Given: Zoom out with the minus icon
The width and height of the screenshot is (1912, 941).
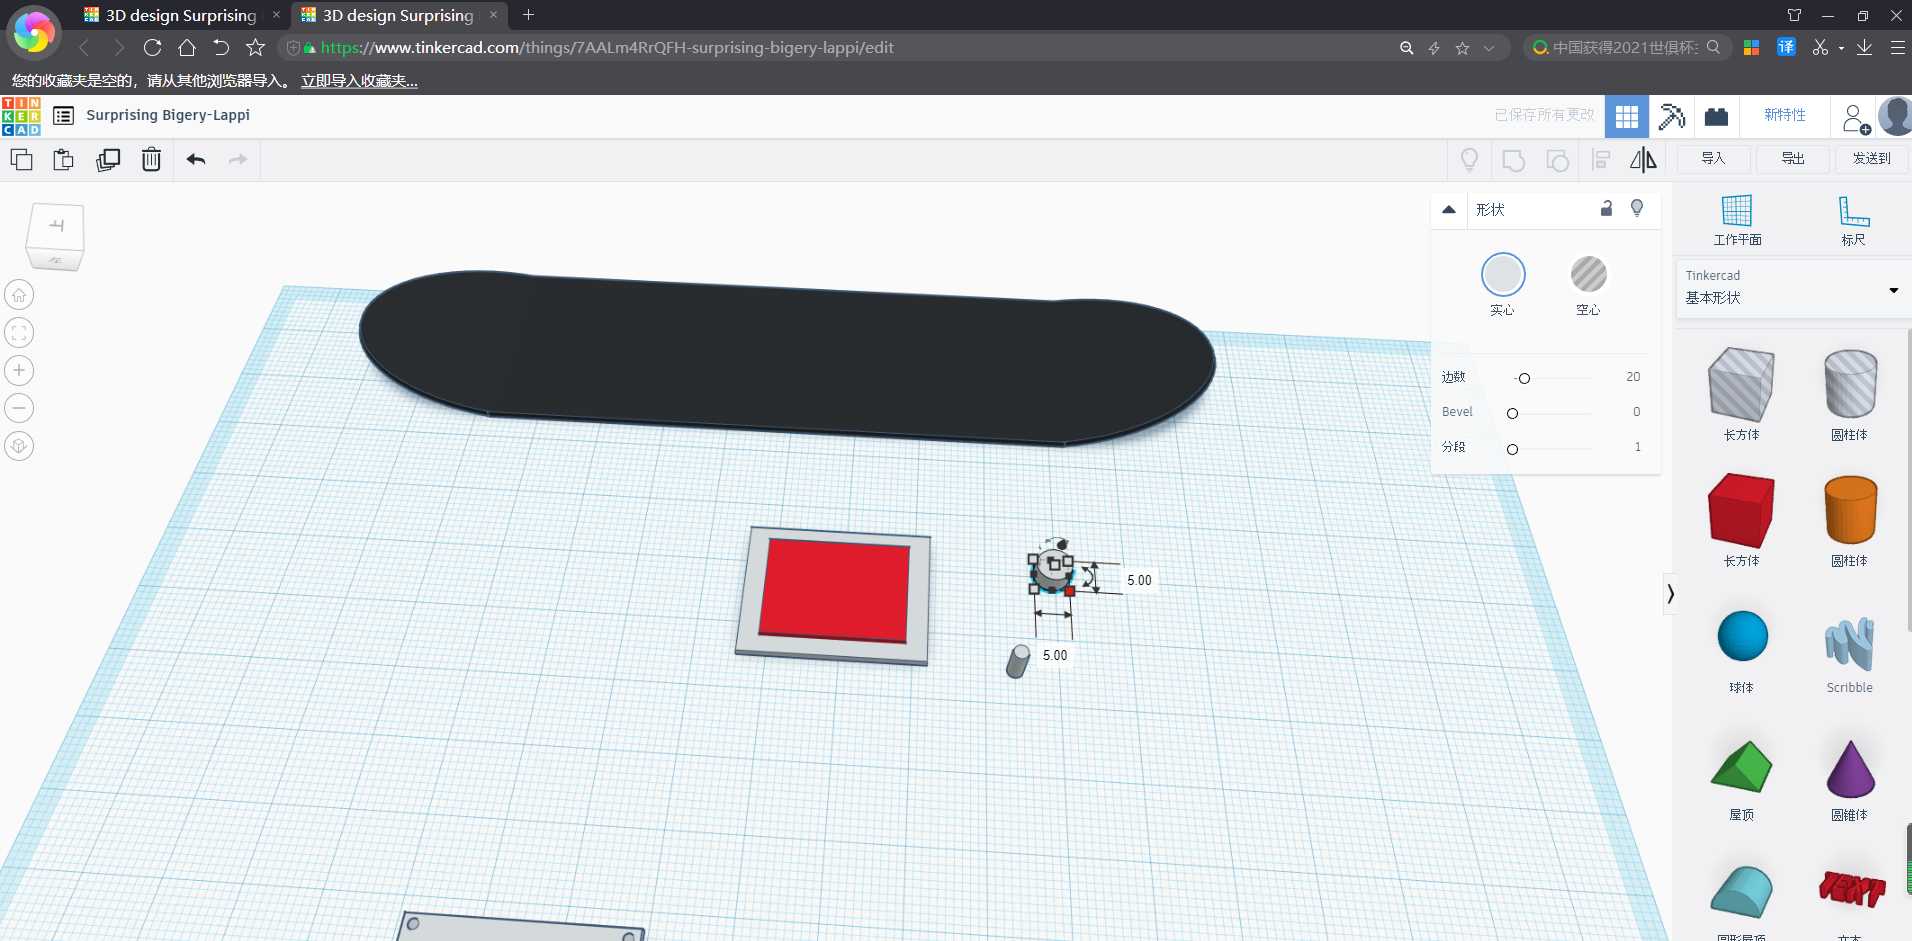Looking at the screenshot, I should point(19,408).
